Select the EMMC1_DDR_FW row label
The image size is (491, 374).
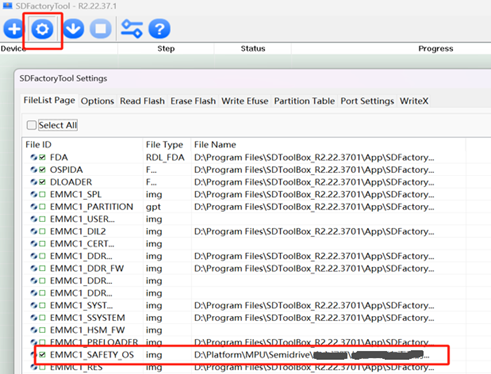click(x=87, y=268)
